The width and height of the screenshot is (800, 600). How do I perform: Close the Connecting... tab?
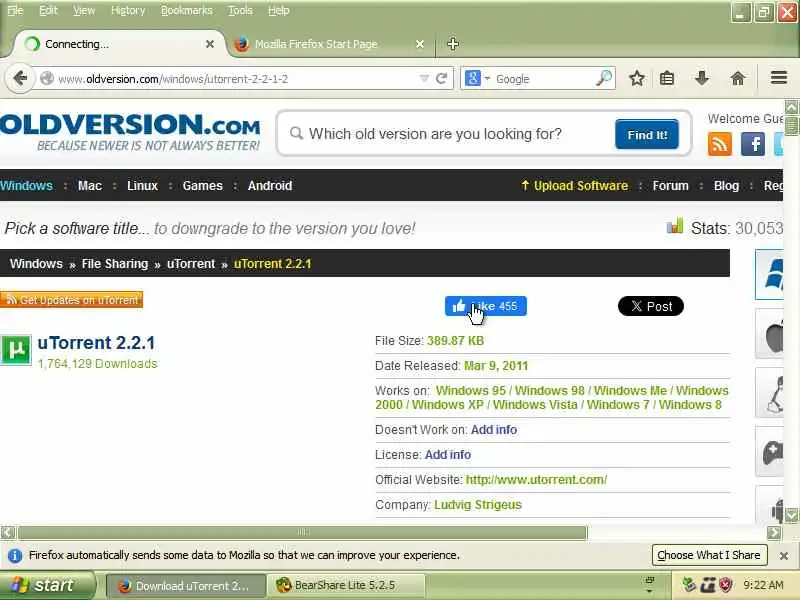(x=210, y=44)
